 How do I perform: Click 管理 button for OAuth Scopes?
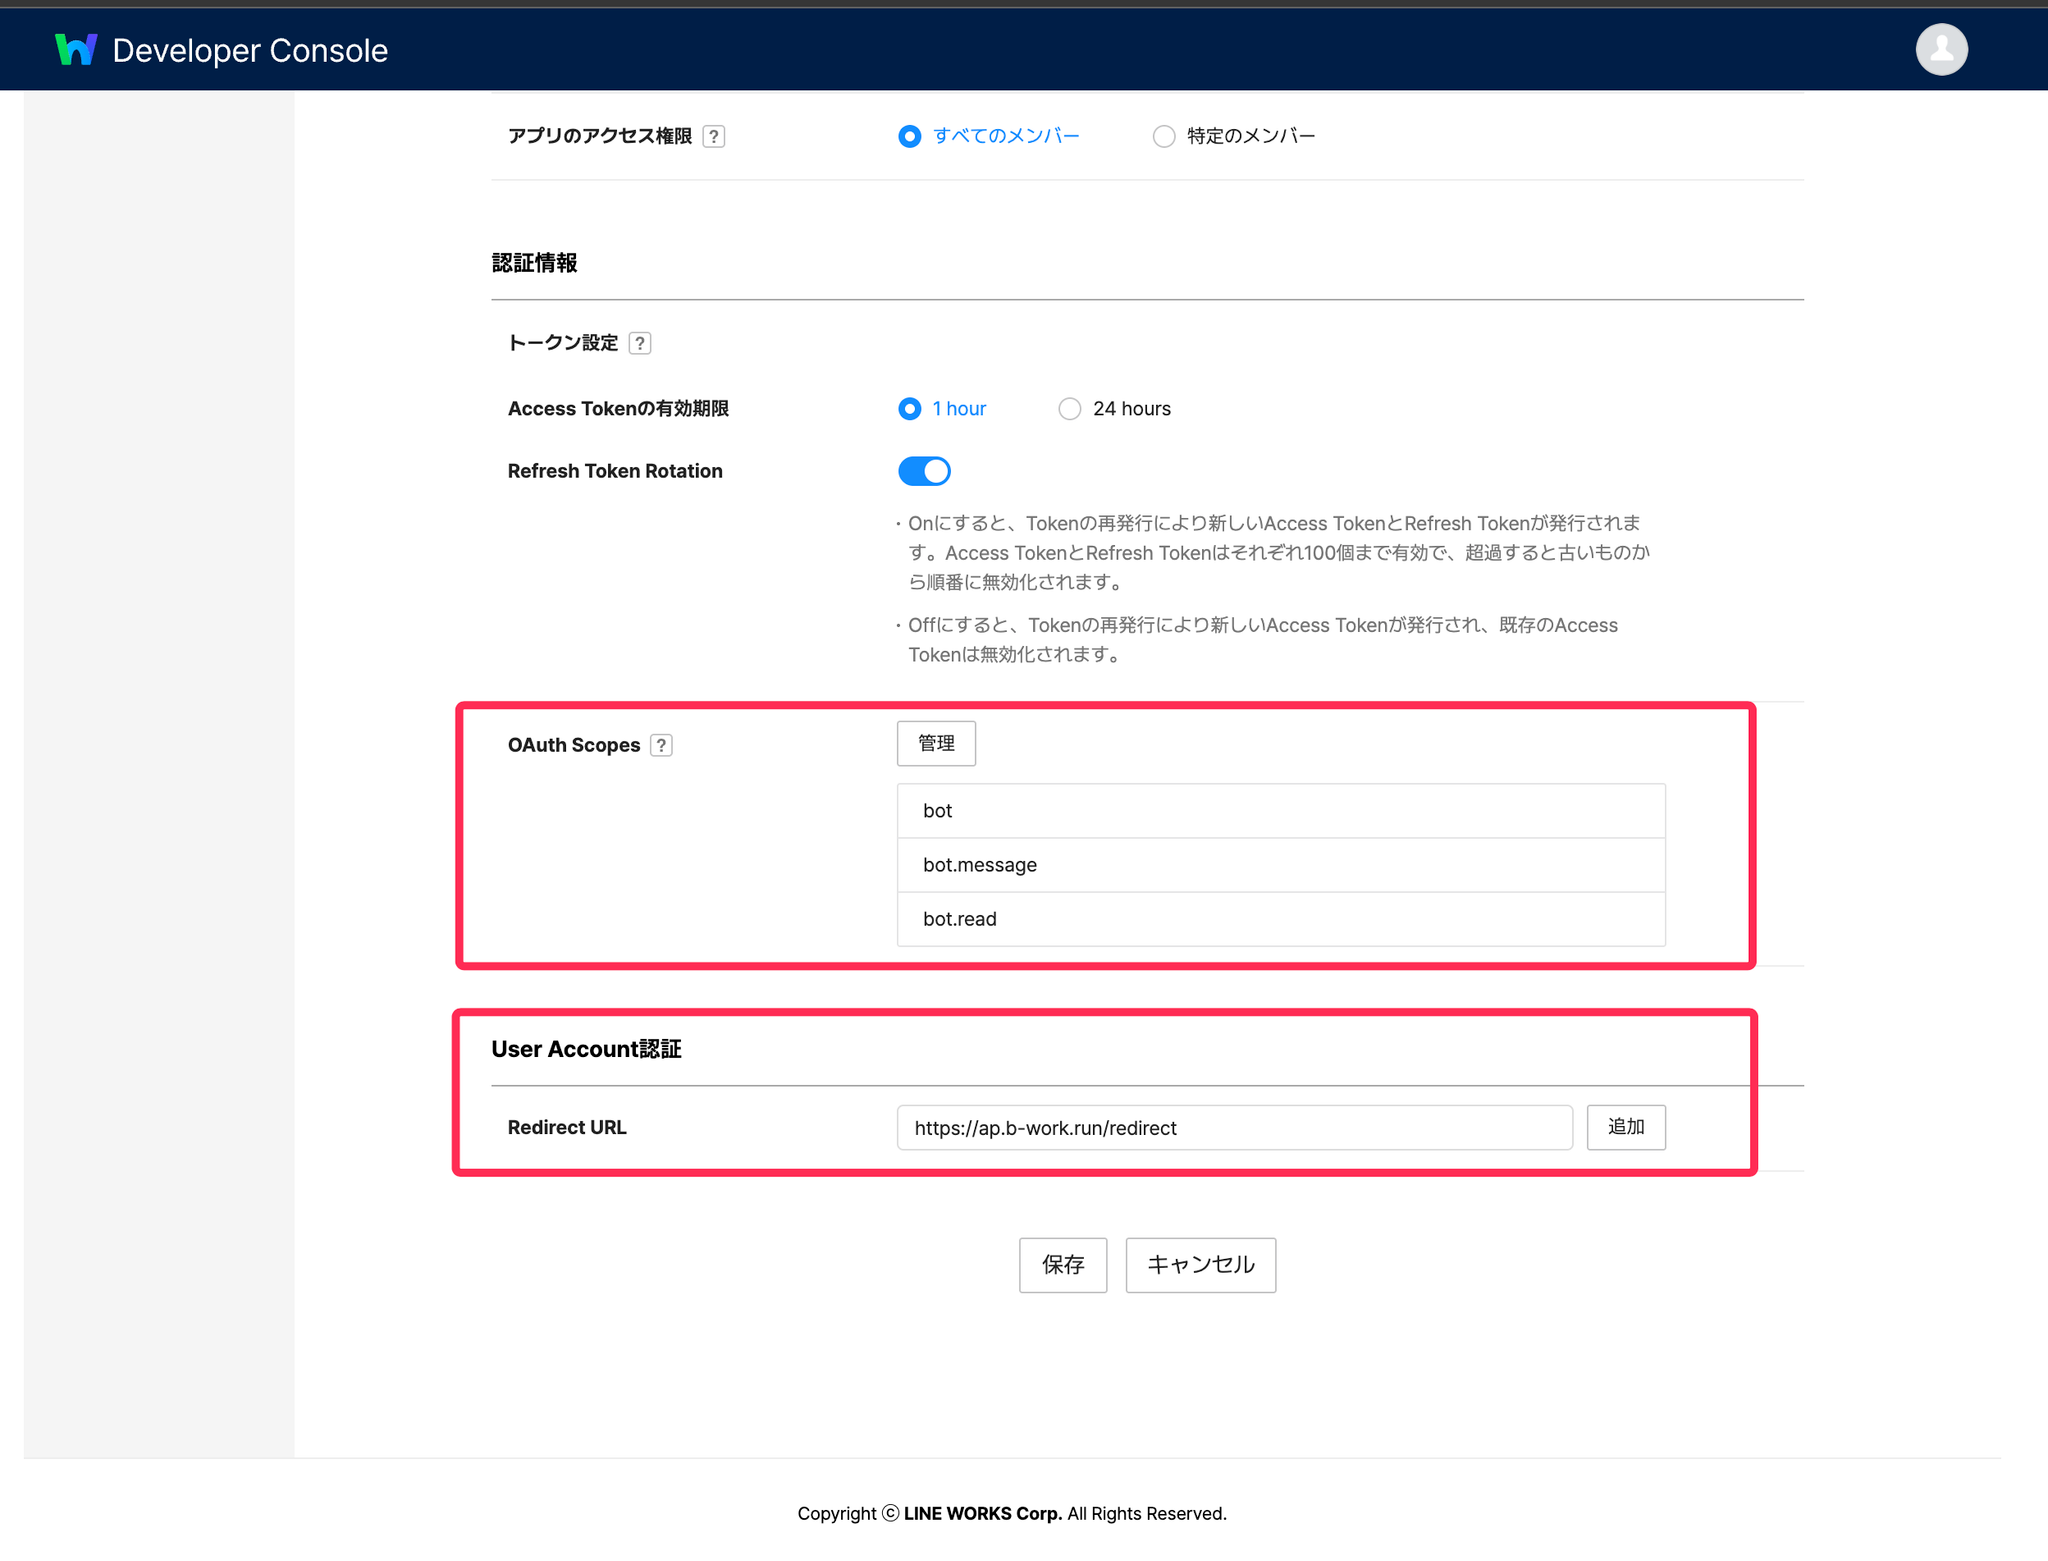point(936,744)
